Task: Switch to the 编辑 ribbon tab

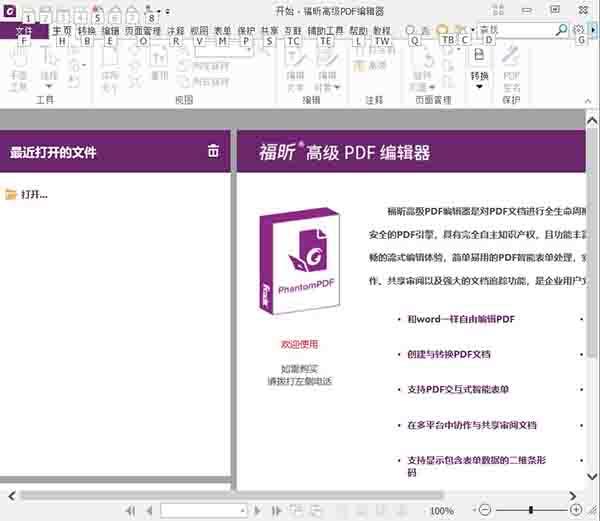Action: (x=110, y=31)
